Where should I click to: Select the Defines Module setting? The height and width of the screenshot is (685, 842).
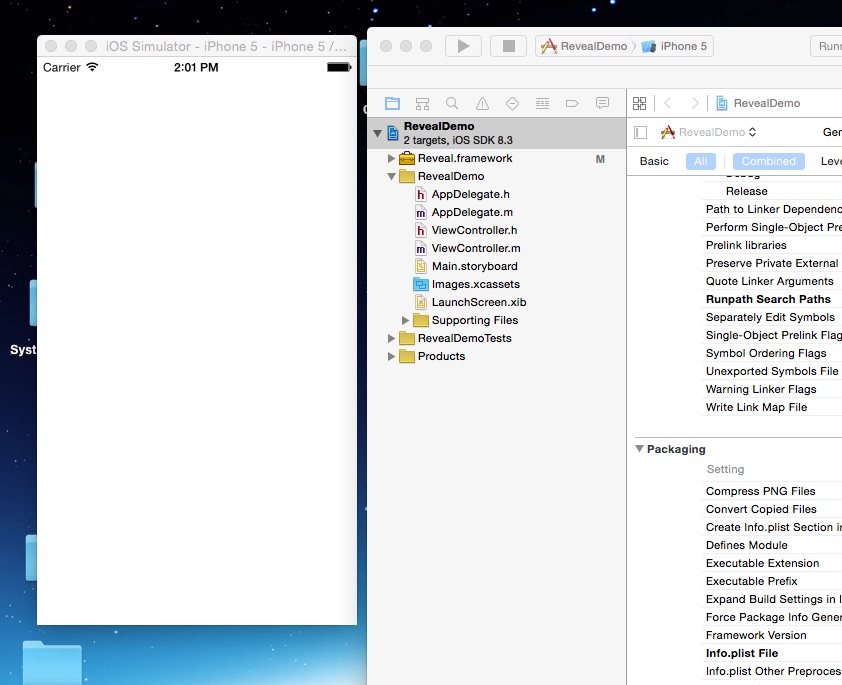[746, 545]
